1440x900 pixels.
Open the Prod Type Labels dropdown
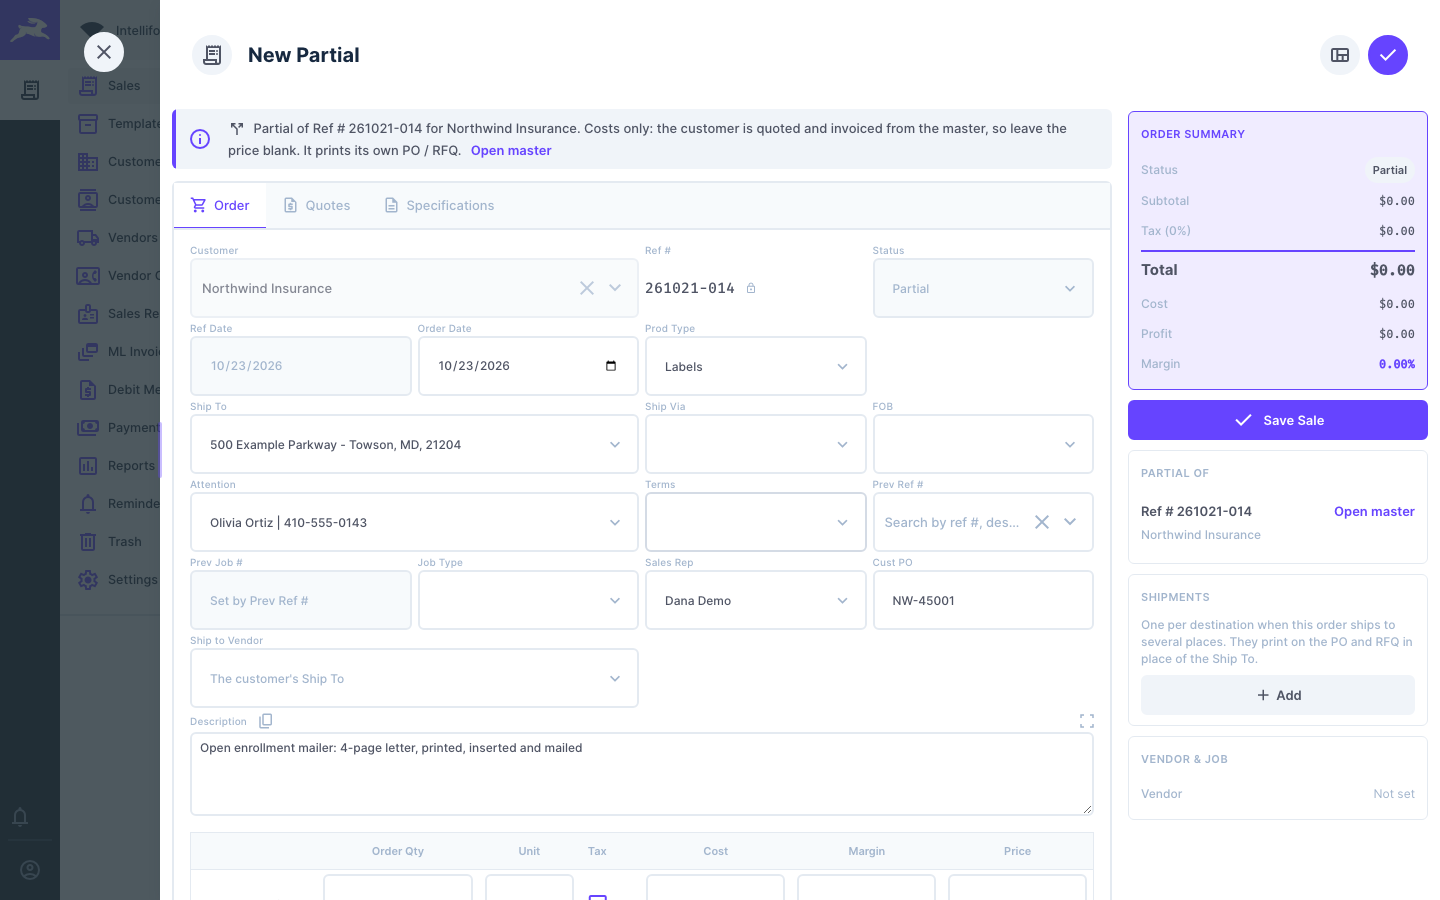pyautogui.click(x=756, y=366)
